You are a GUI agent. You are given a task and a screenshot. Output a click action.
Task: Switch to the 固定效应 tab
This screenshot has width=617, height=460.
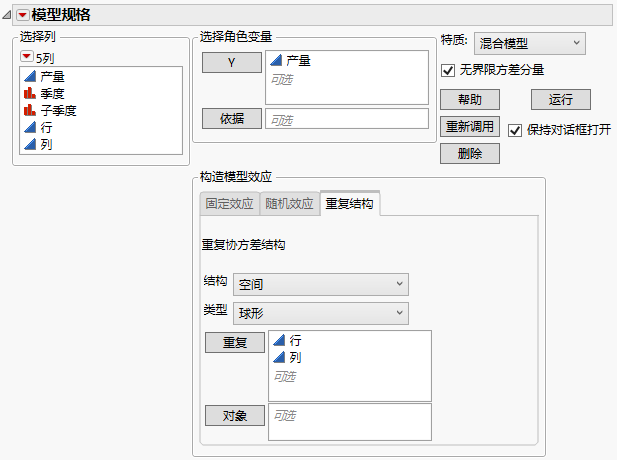[x=229, y=204]
